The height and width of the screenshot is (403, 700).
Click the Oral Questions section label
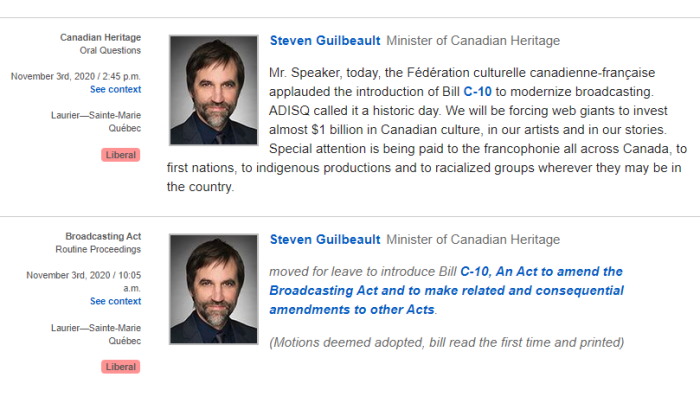(110, 50)
